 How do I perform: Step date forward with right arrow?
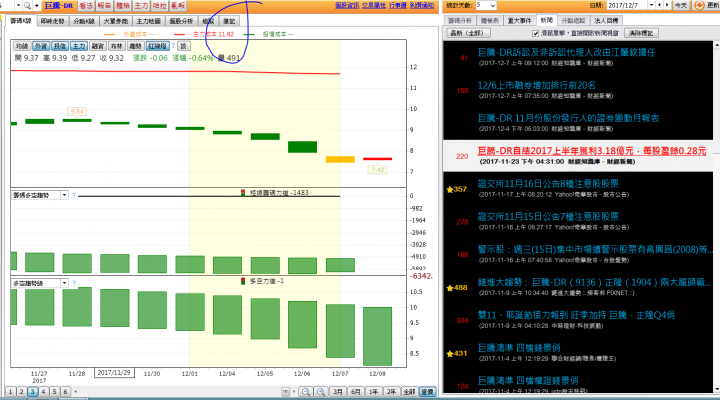pos(667,5)
